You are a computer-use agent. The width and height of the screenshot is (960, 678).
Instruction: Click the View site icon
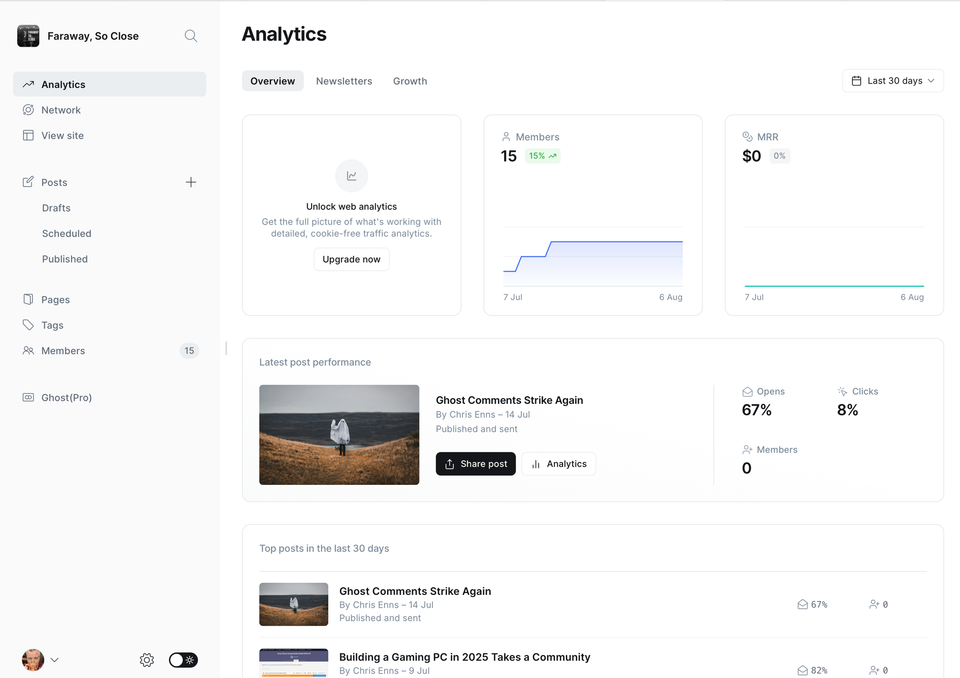coord(28,135)
